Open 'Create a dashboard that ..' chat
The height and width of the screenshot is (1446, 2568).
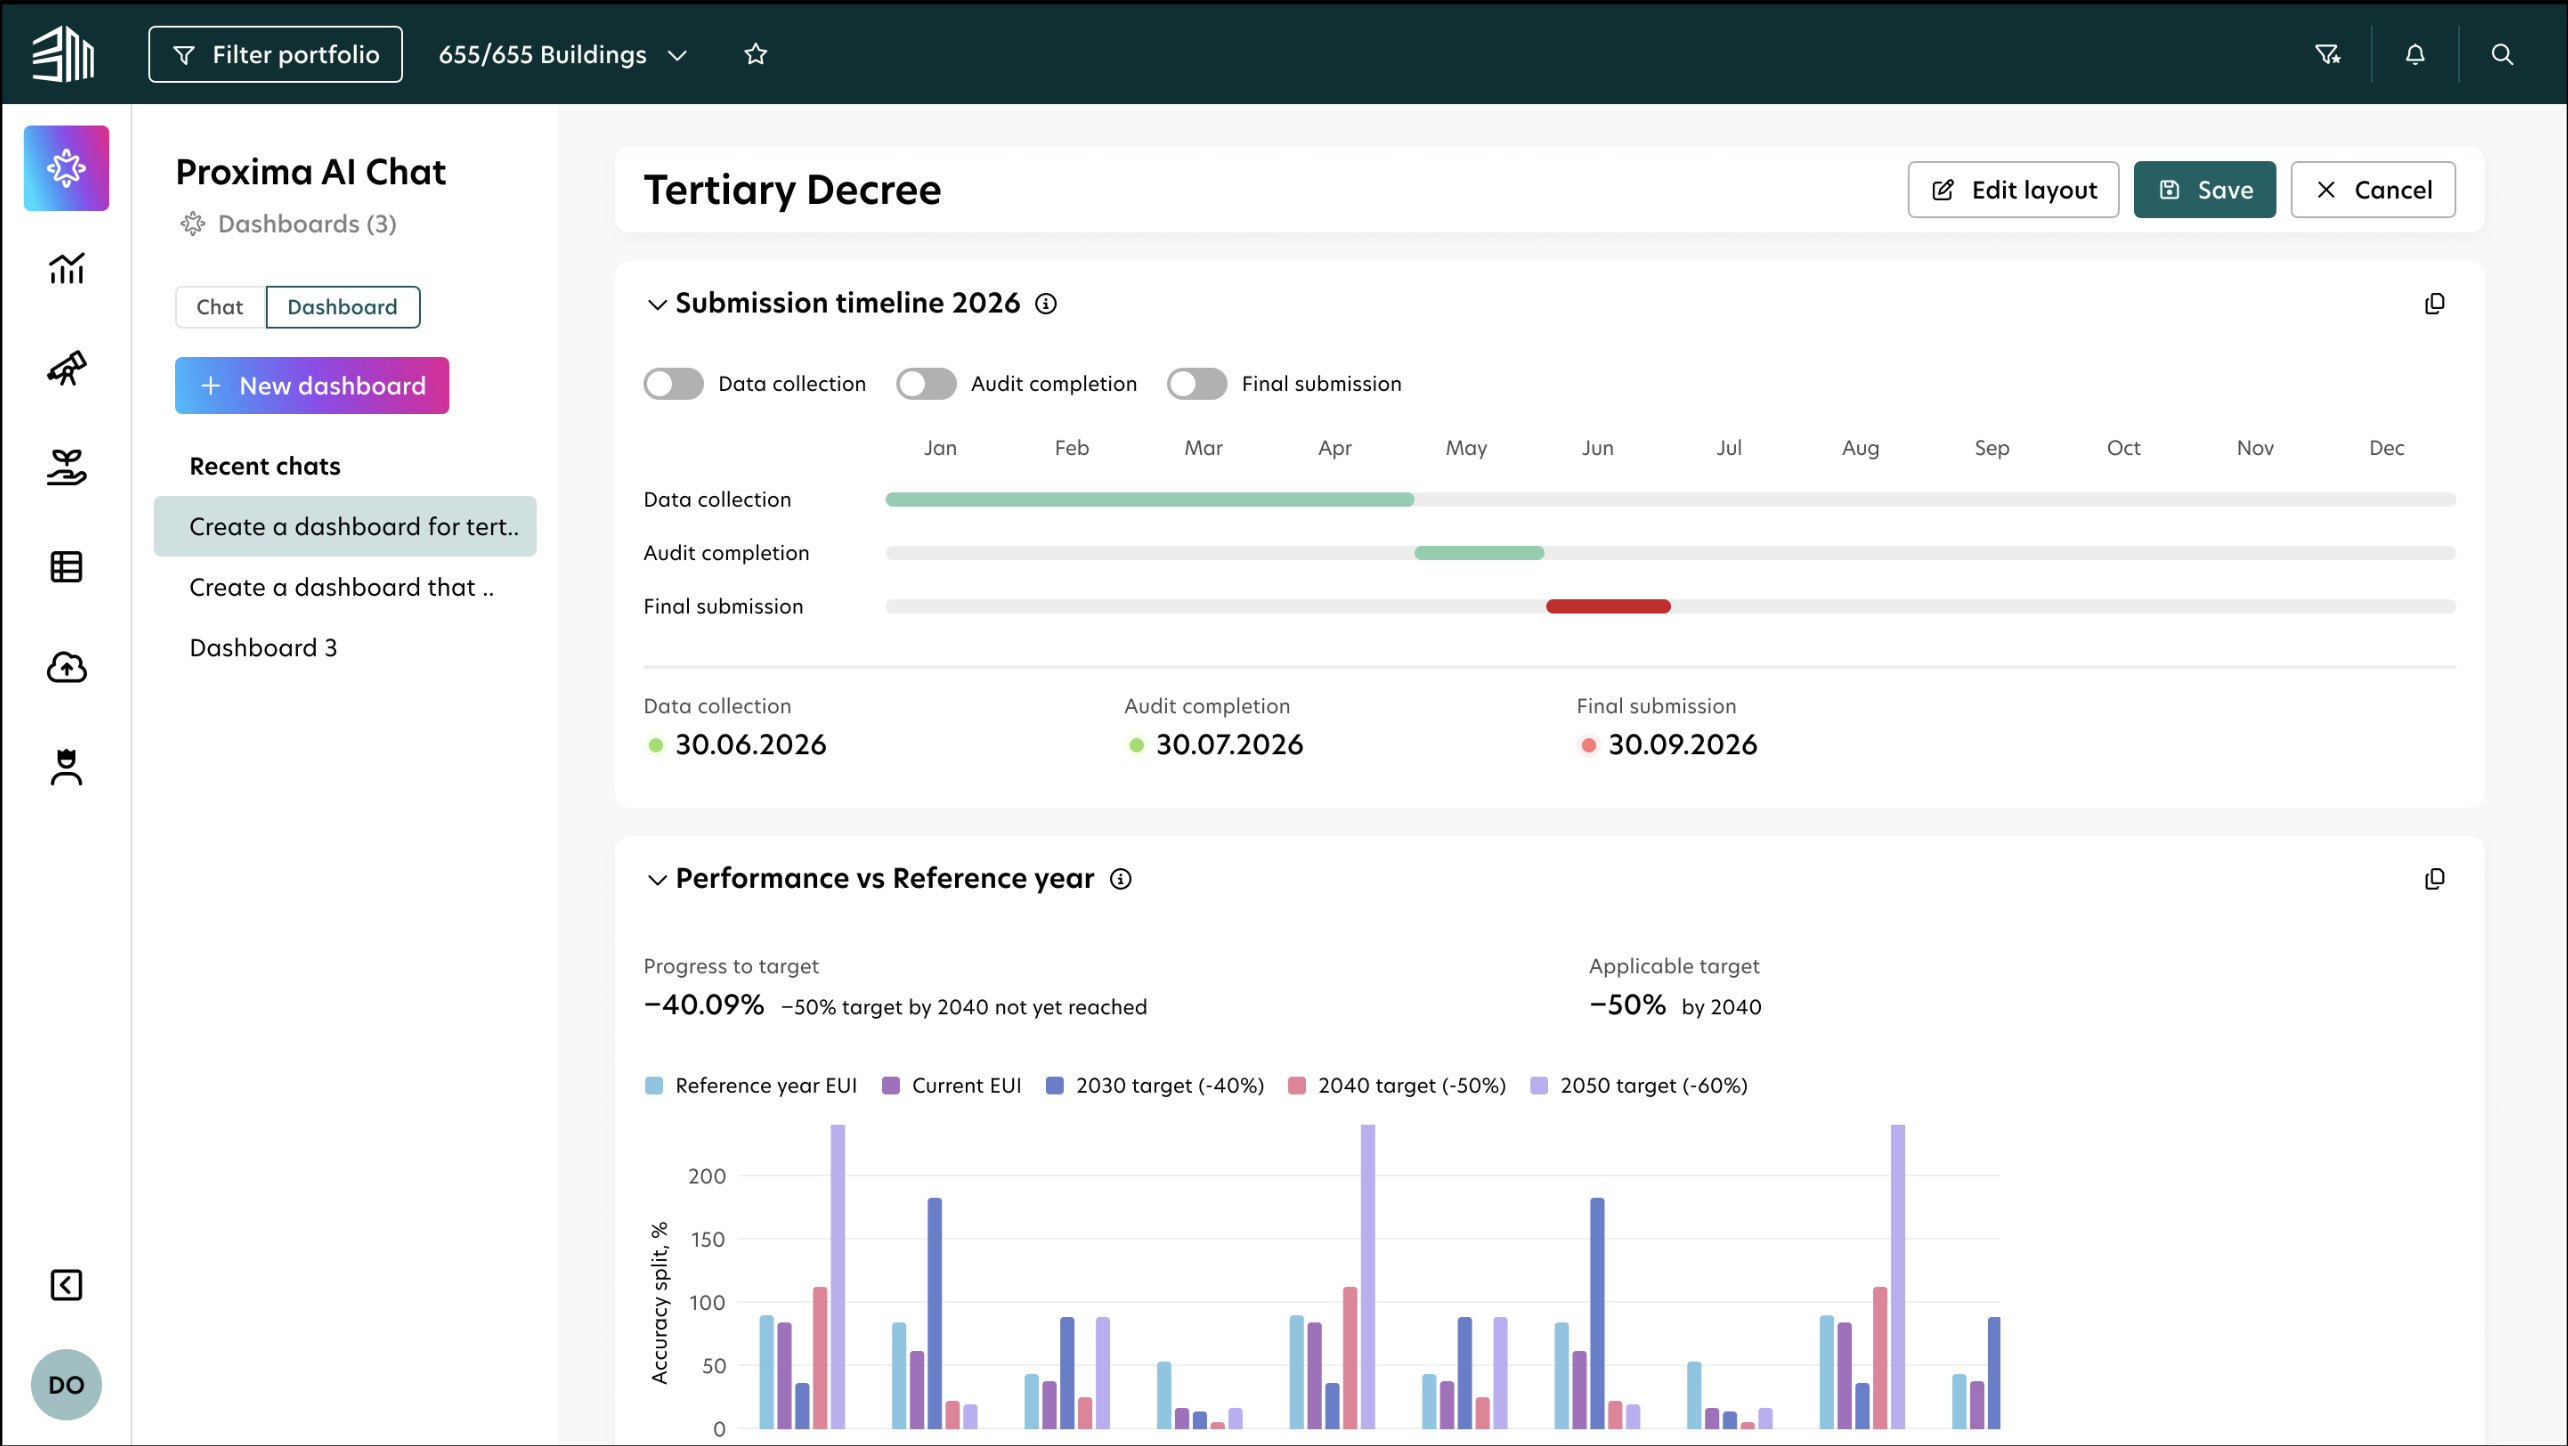[x=345, y=587]
